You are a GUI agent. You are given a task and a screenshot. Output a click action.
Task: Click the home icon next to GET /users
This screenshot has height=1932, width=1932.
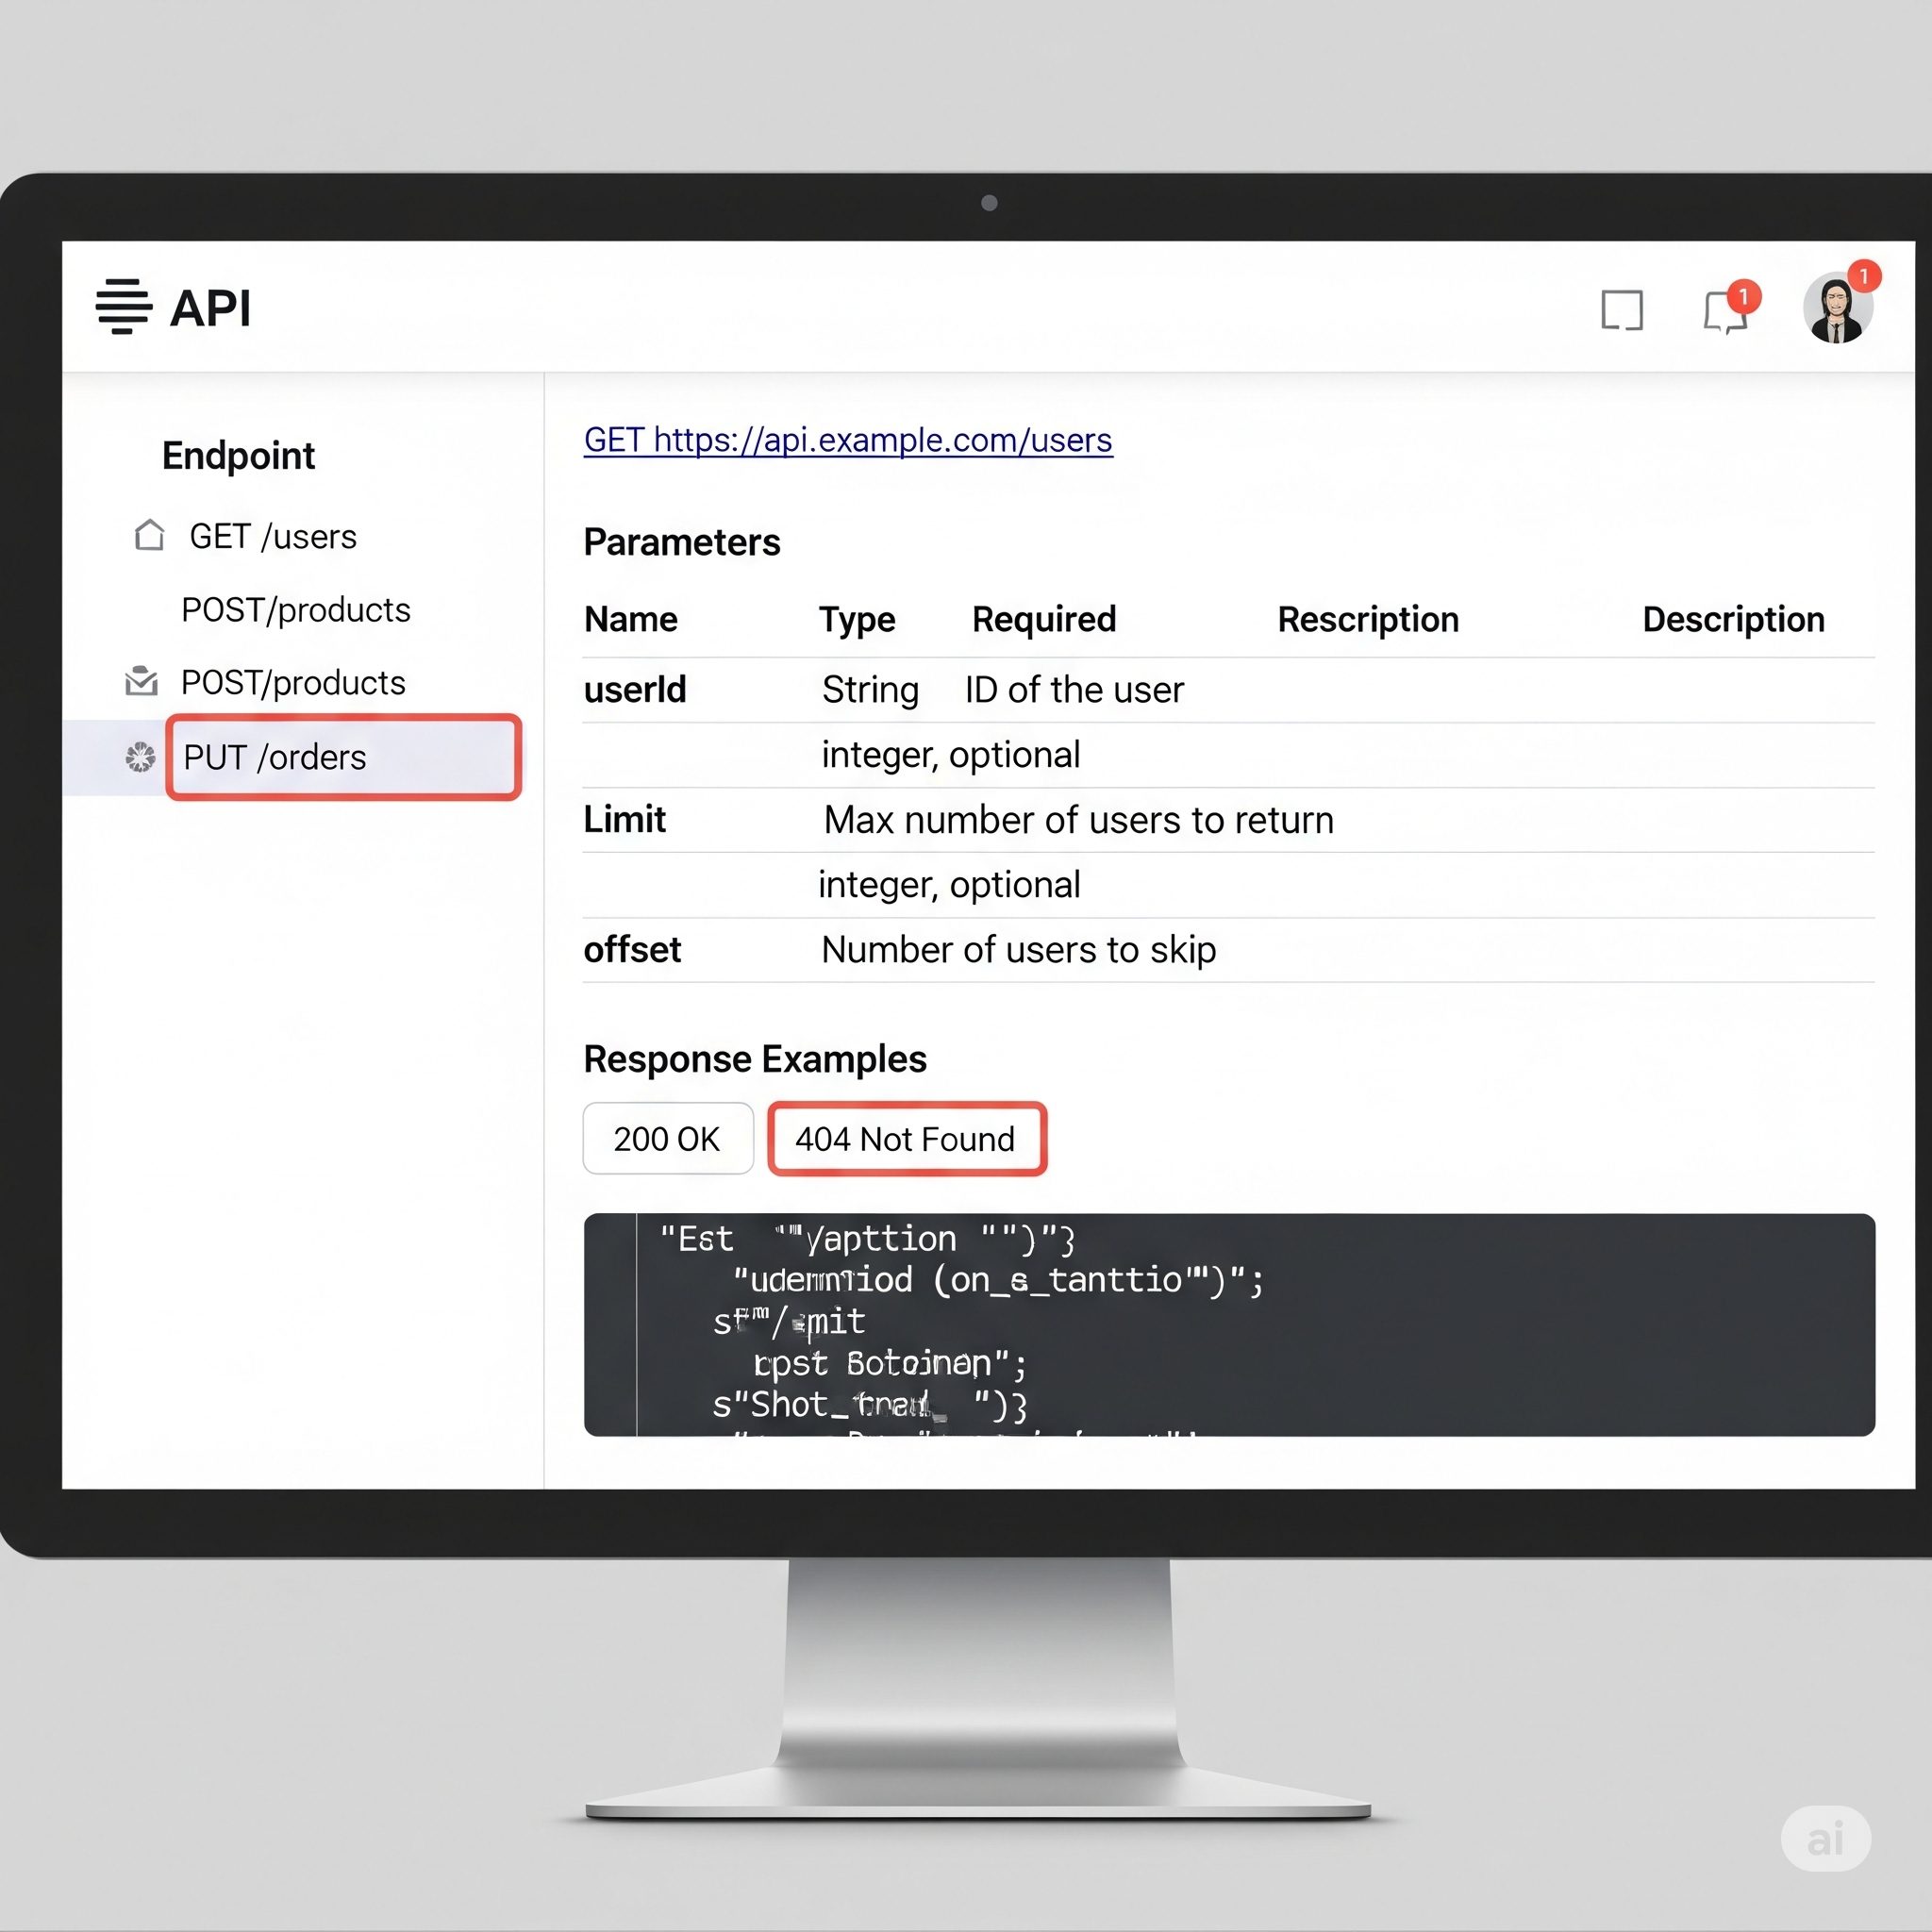click(150, 536)
